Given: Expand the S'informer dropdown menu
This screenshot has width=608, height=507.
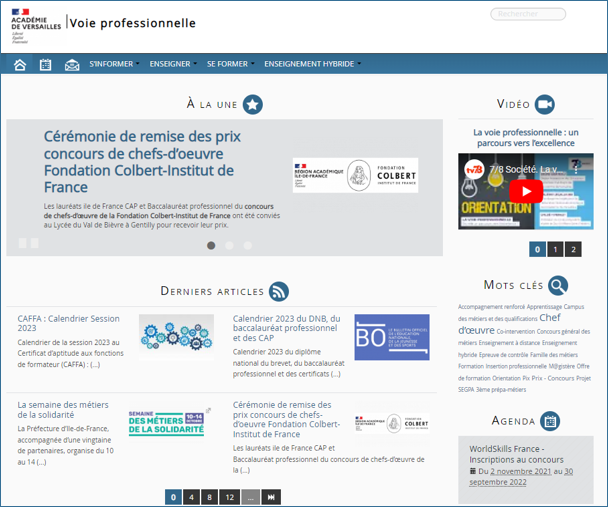Looking at the screenshot, I should coord(114,64).
